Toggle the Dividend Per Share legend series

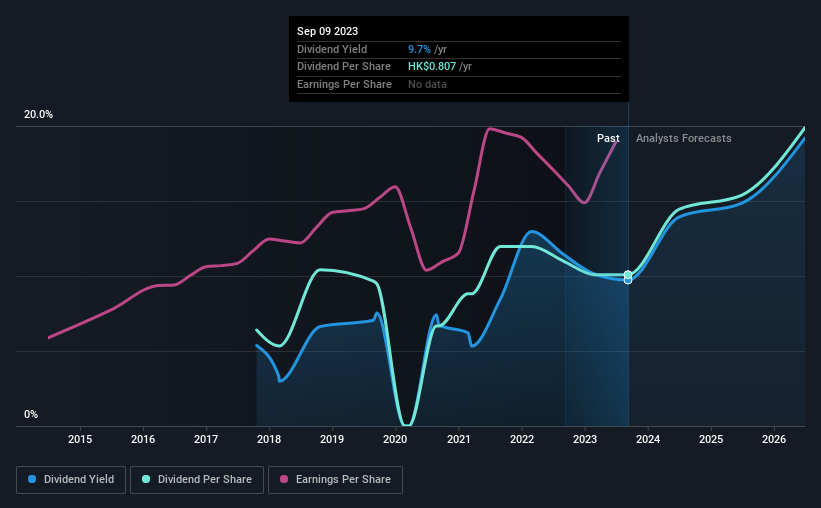click(197, 480)
